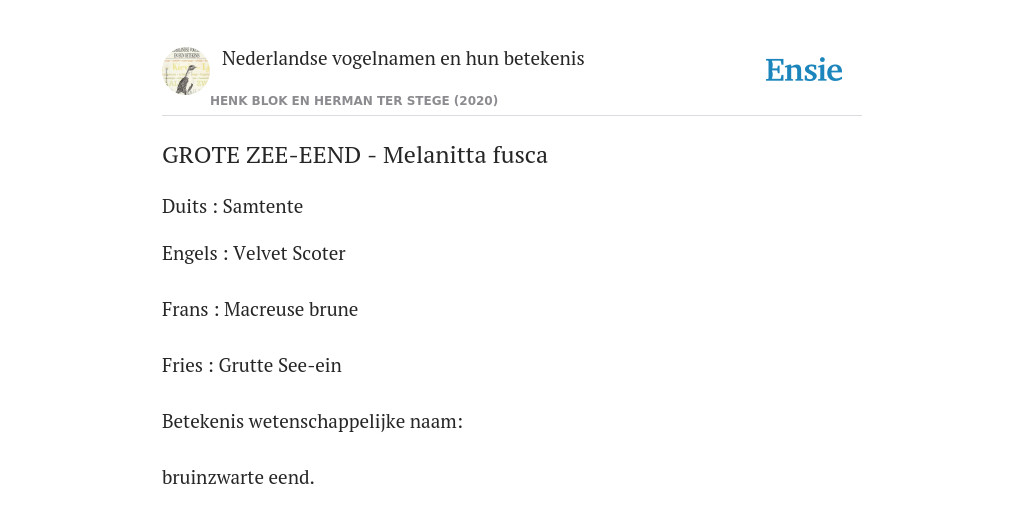Click the text 'bruinzwarte eend.'
1024x512 pixels.
click(238, 477)
